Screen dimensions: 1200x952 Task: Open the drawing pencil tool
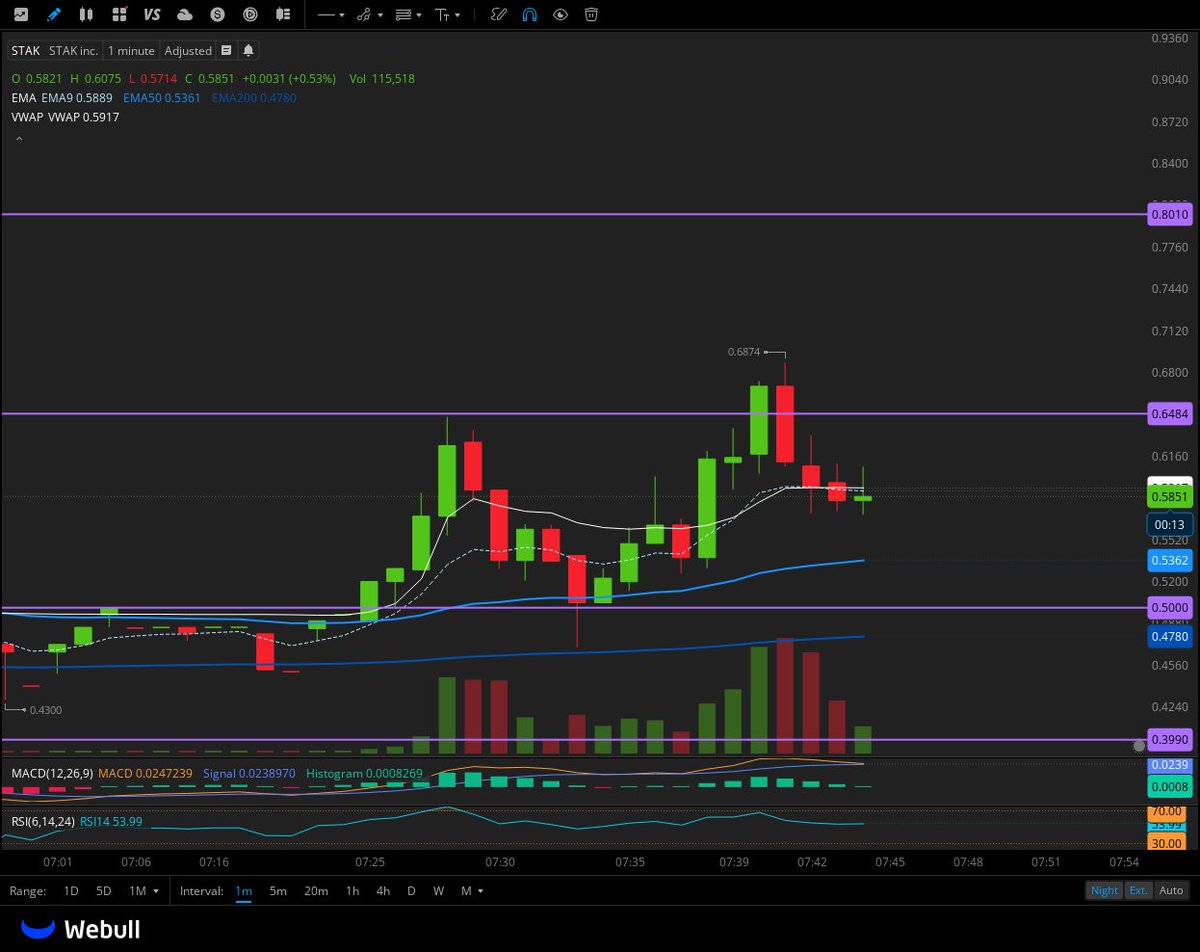point(55,14)
